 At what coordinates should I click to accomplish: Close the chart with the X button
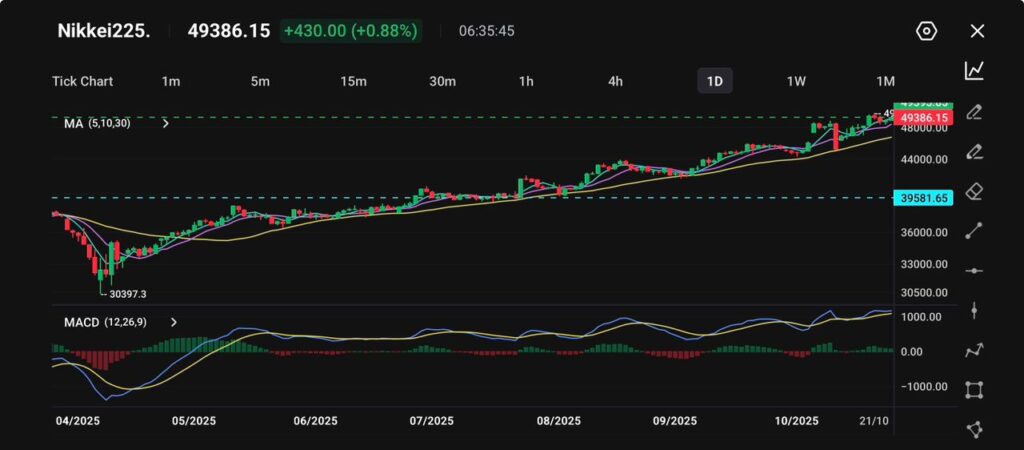click(x=977, y=31)
